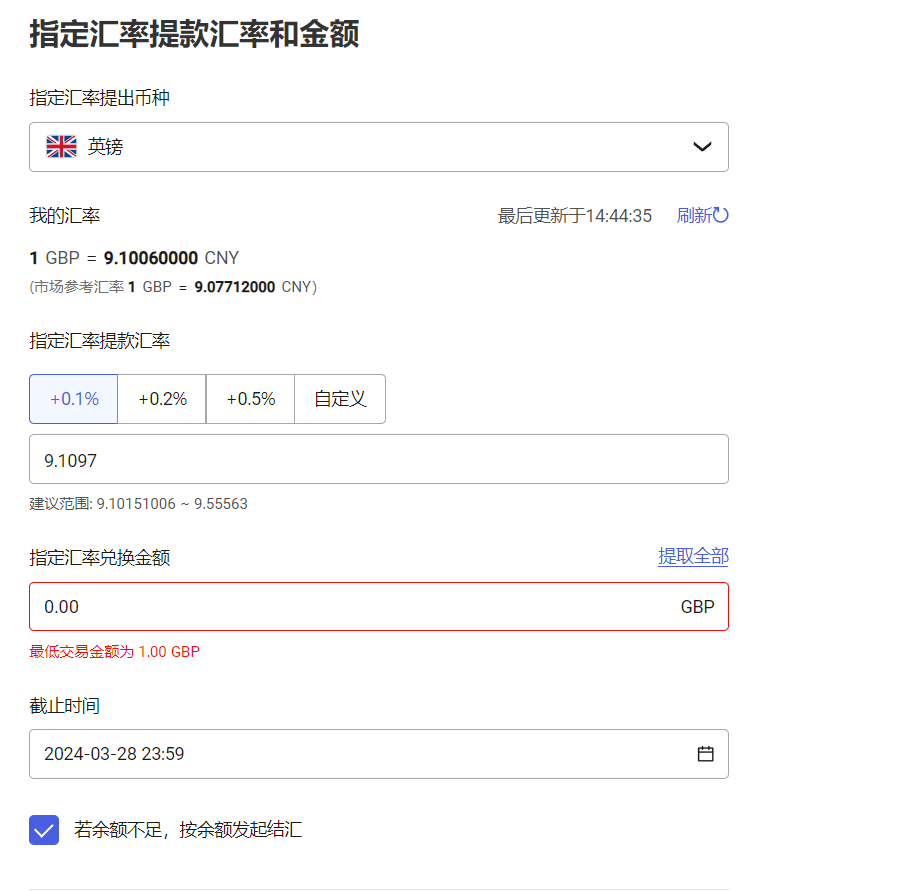Switch to 自定义 custom rate
The image size is (912, 891).
coord(340,399)
